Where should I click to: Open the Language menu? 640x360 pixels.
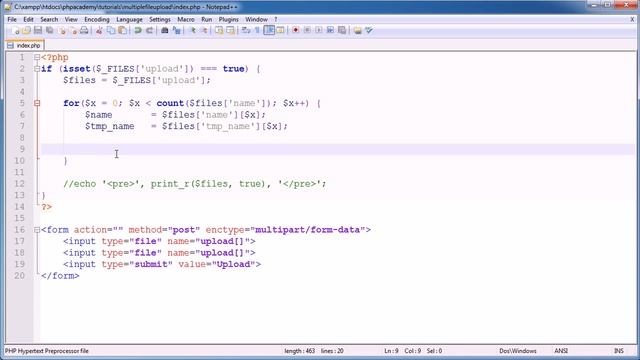click(x=129, y=19)
